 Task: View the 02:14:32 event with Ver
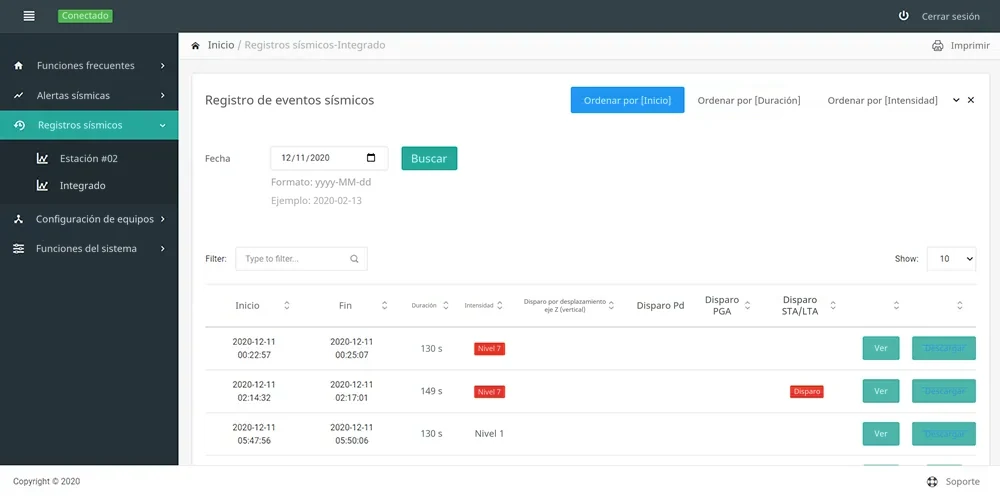tap(881, 391)
